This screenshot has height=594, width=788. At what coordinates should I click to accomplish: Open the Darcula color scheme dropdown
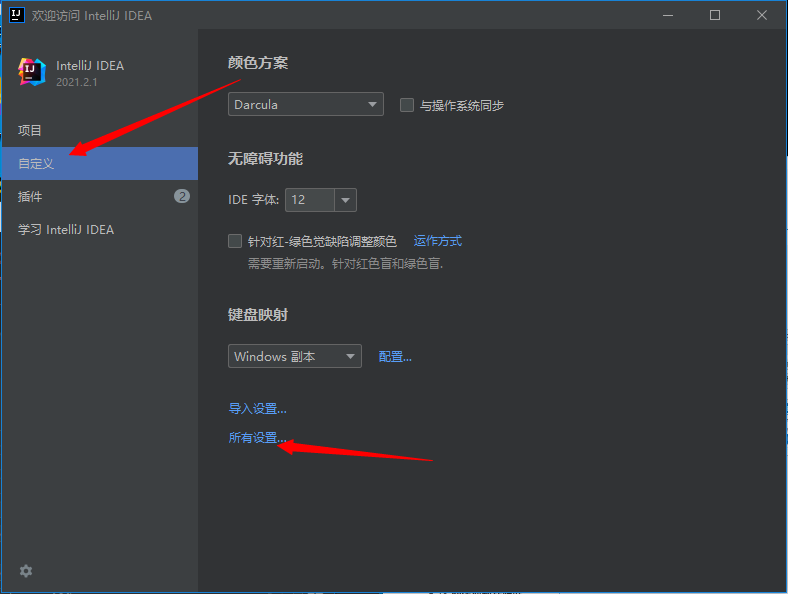pos(306,104)
